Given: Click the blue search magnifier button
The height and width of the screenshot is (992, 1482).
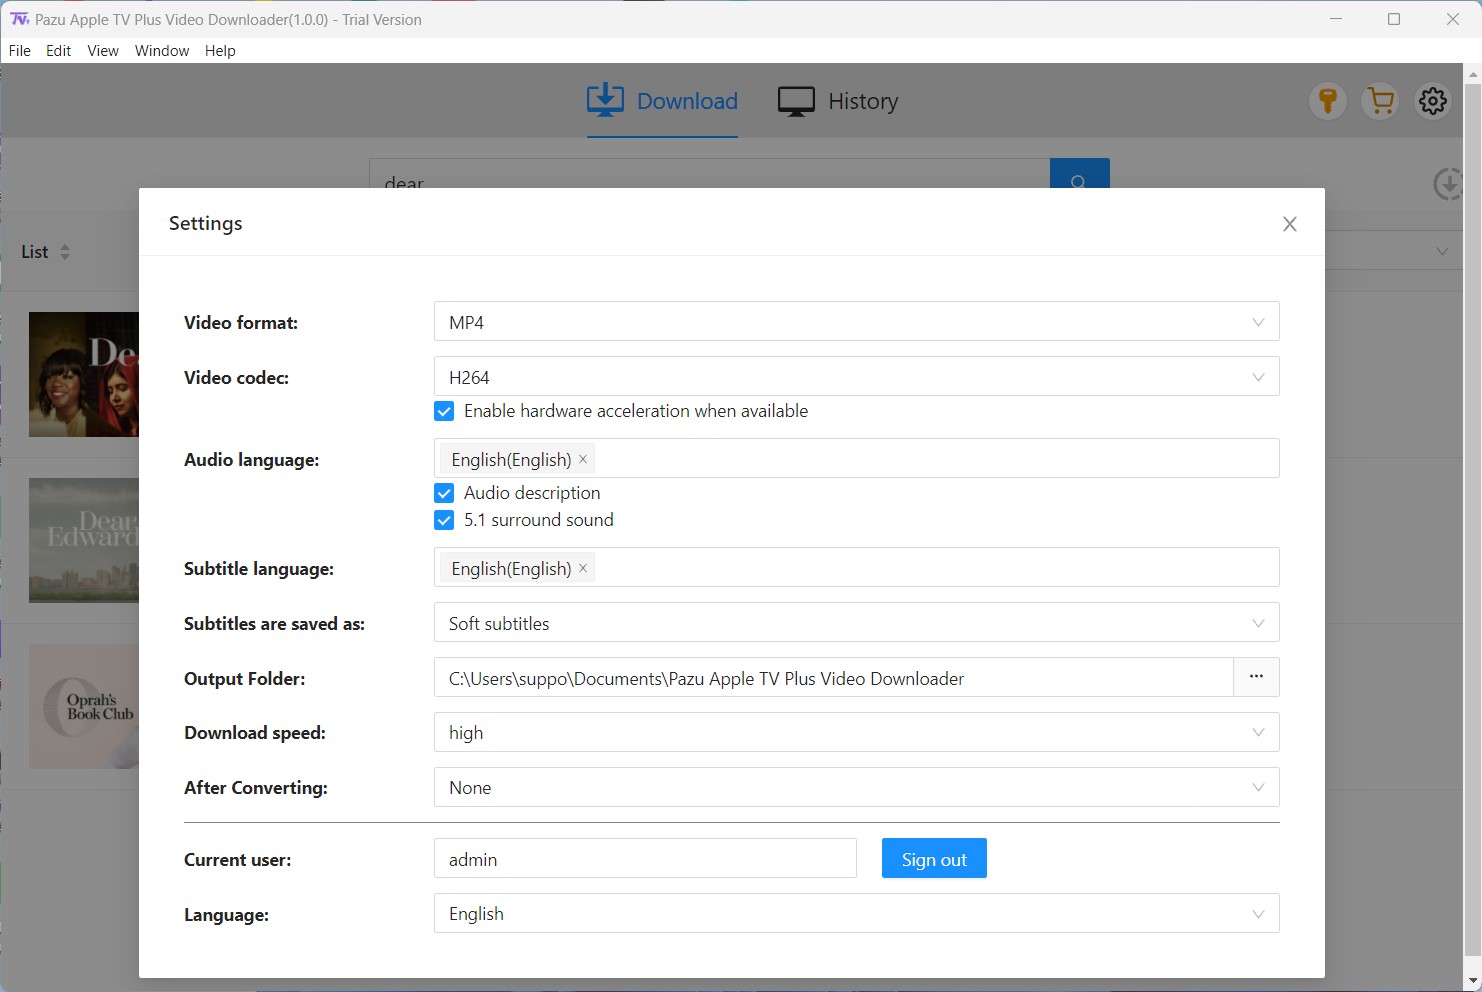Looking at the screenshot, I should pyautogui.click(x=1079, y=174).
